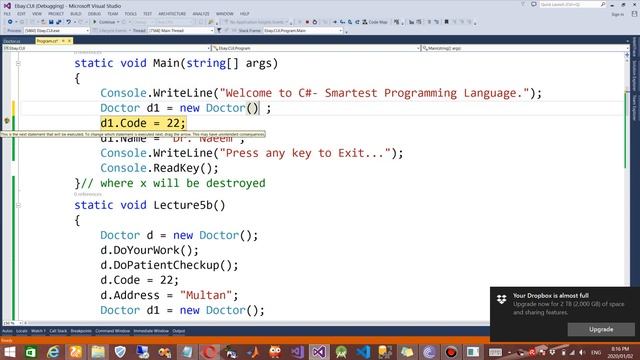This screenshot has width=640, height=360.
Task: Open the Immediate Window tab
Action: [x=151, y=331]
